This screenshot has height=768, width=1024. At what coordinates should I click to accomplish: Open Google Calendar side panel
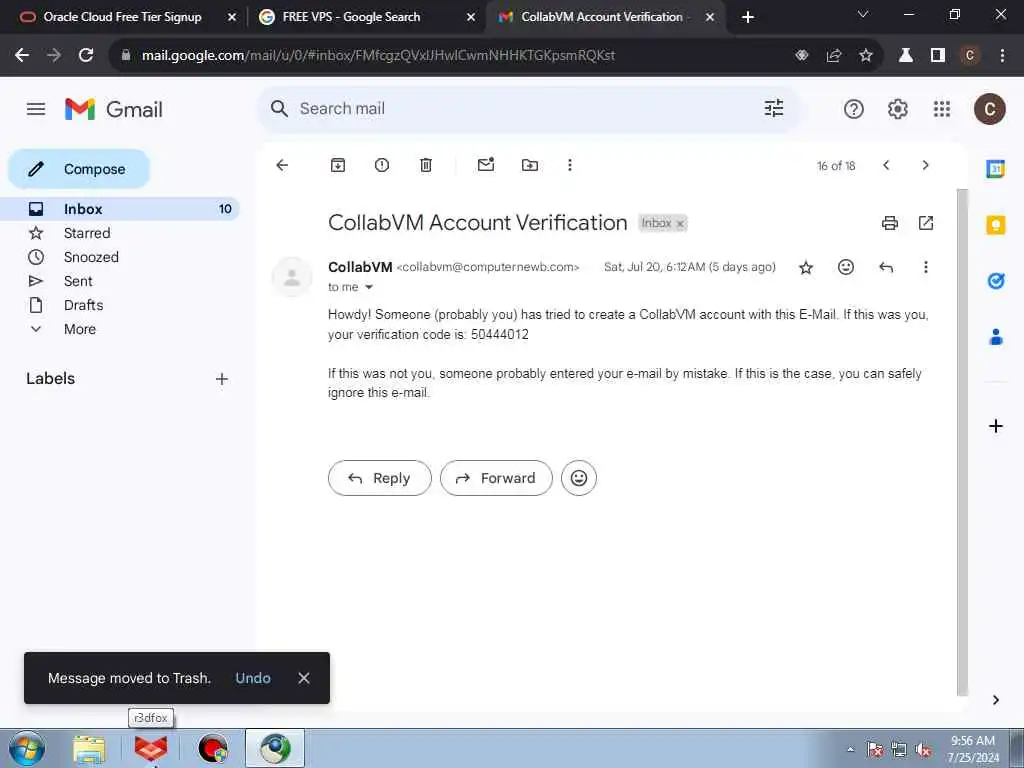point(995,168)
